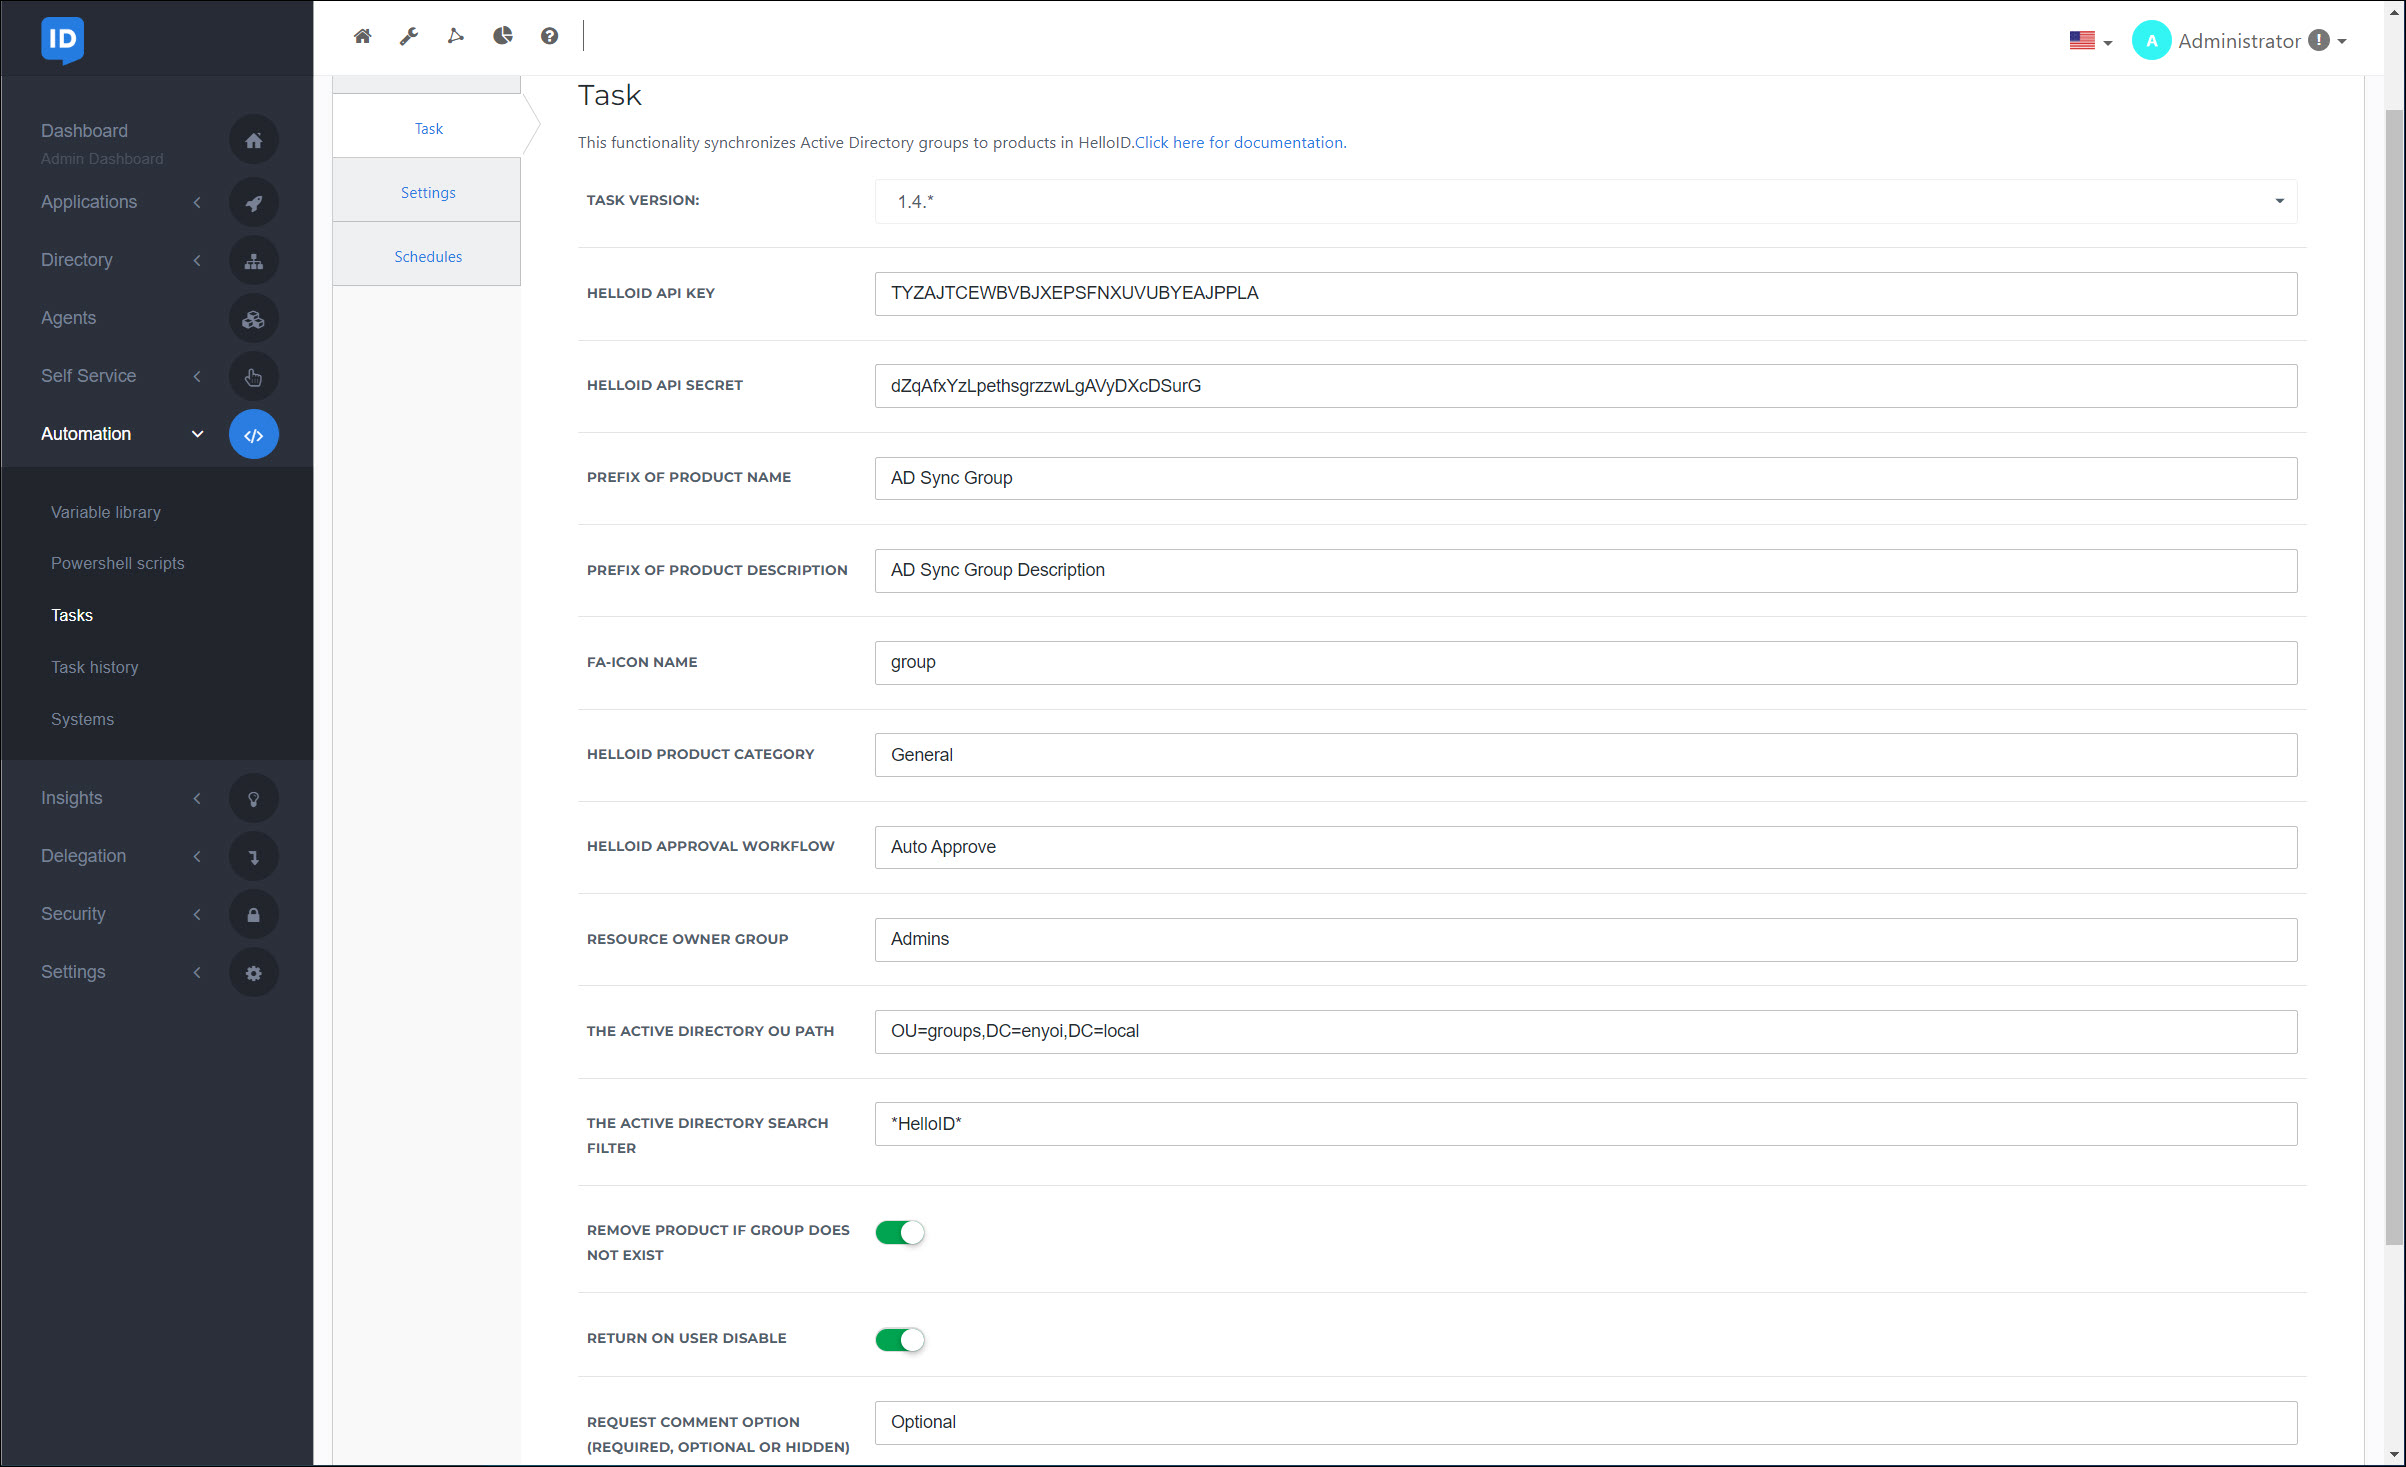The height and width of the screenshot is (1467, 2406).
Task: Click the Dashboard house icon in sidebar
Action: coord(253,140)
